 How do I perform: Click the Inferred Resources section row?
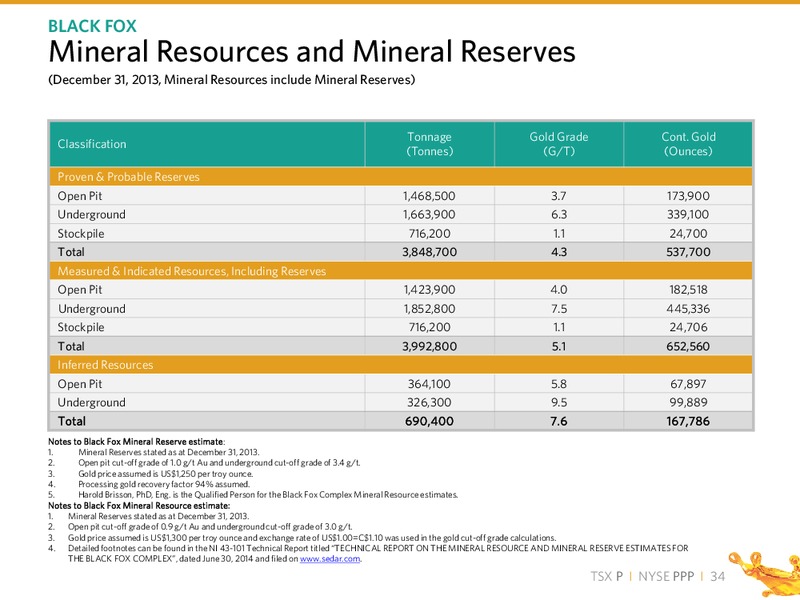click(x=401, y=365)
